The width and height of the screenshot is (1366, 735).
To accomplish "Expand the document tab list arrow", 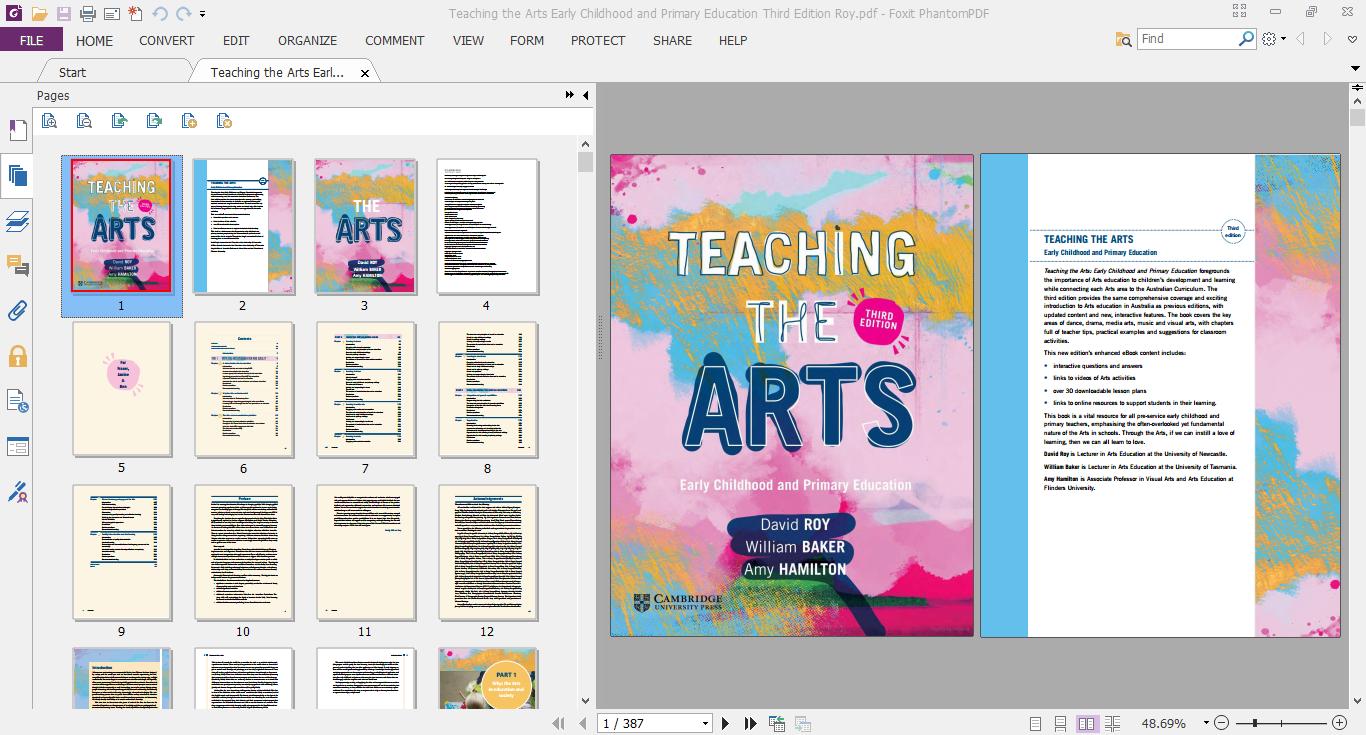I will 1357,69.
